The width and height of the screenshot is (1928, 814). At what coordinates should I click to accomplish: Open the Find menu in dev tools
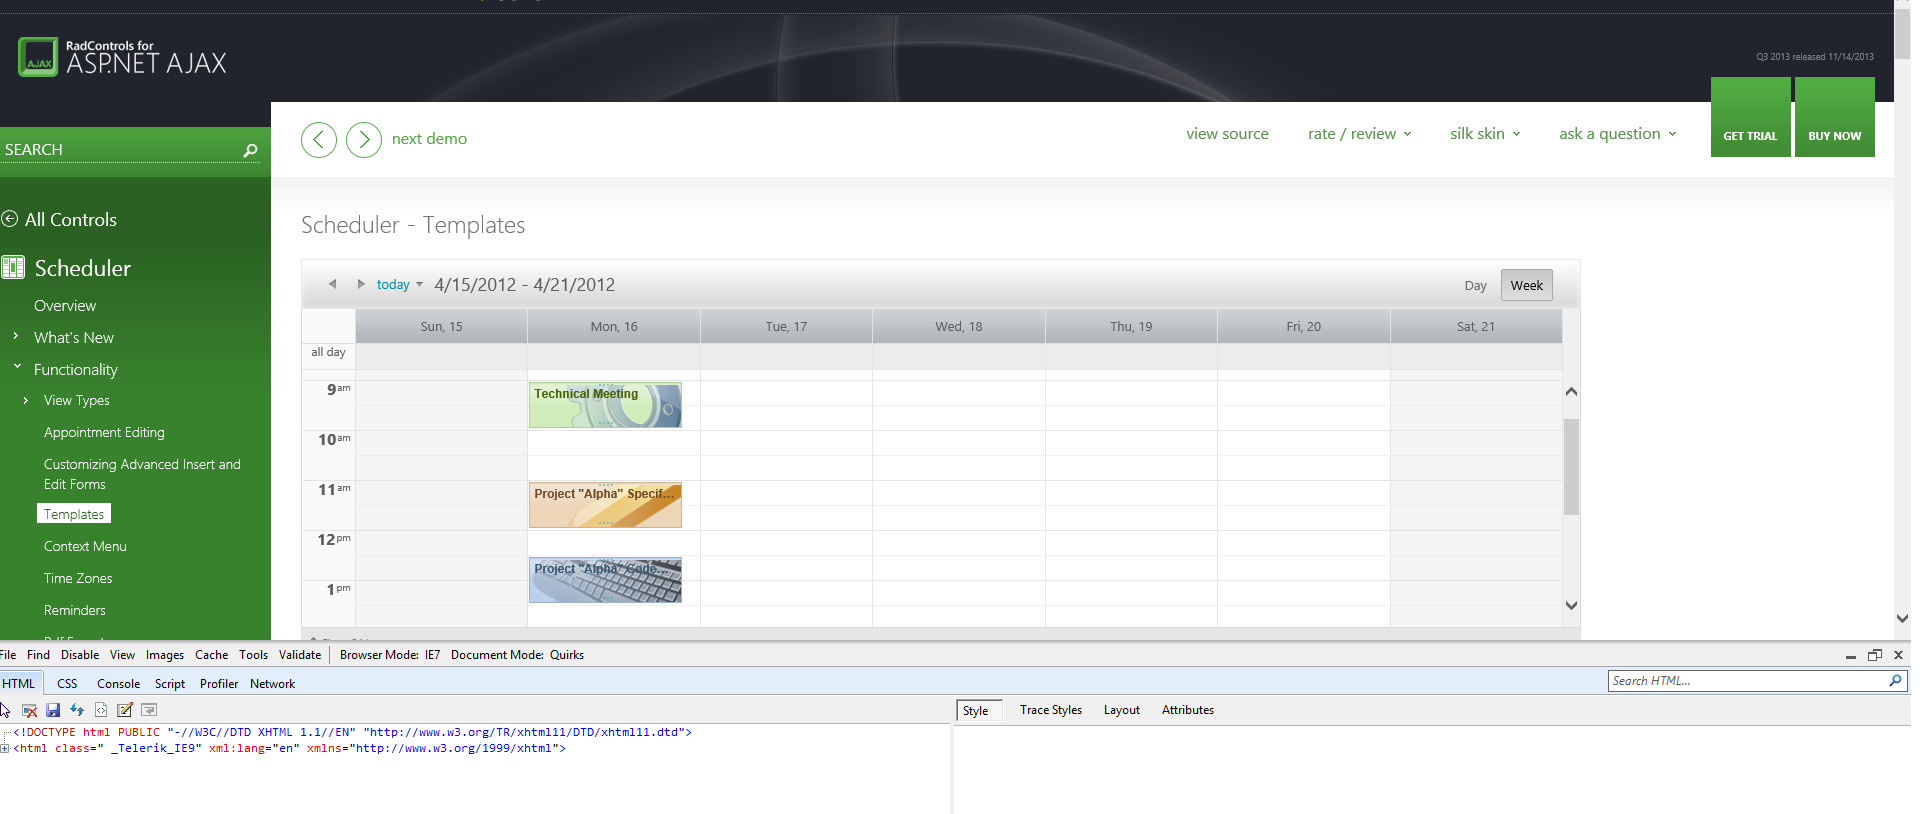point(38,655)
